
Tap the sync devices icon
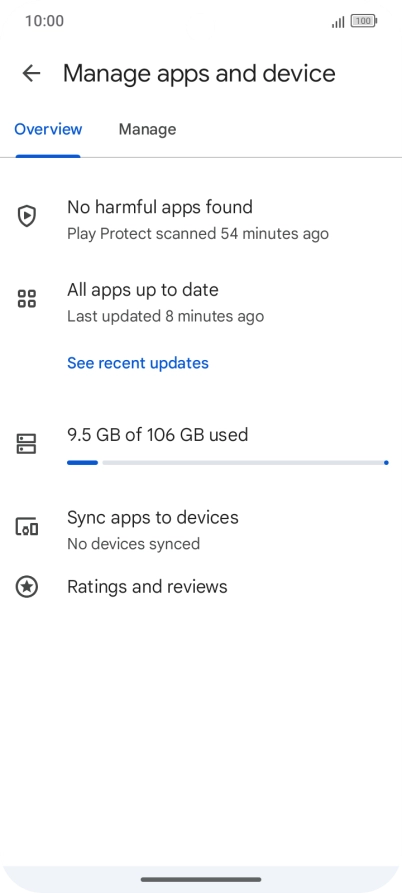pos(27,527)
